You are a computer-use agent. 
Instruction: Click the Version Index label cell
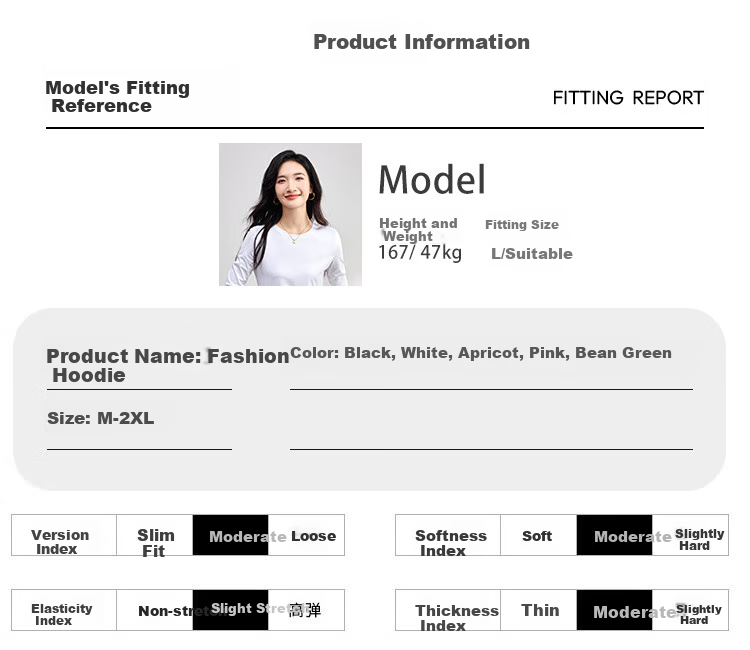pos(64,535)
